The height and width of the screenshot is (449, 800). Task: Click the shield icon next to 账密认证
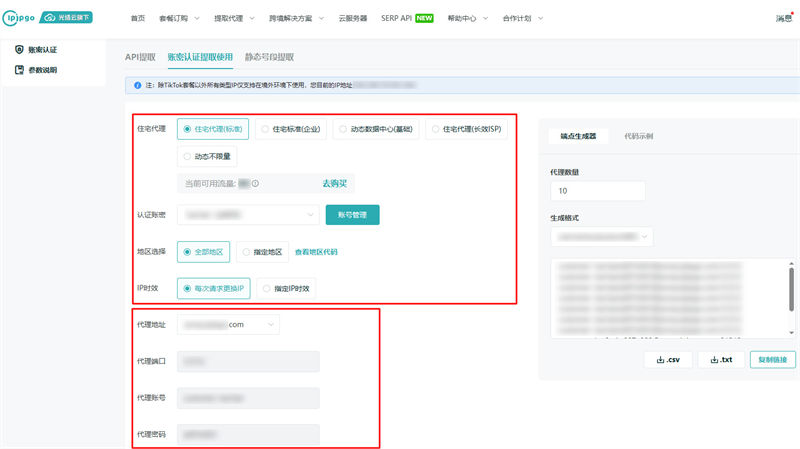click(x=19, y=49)
